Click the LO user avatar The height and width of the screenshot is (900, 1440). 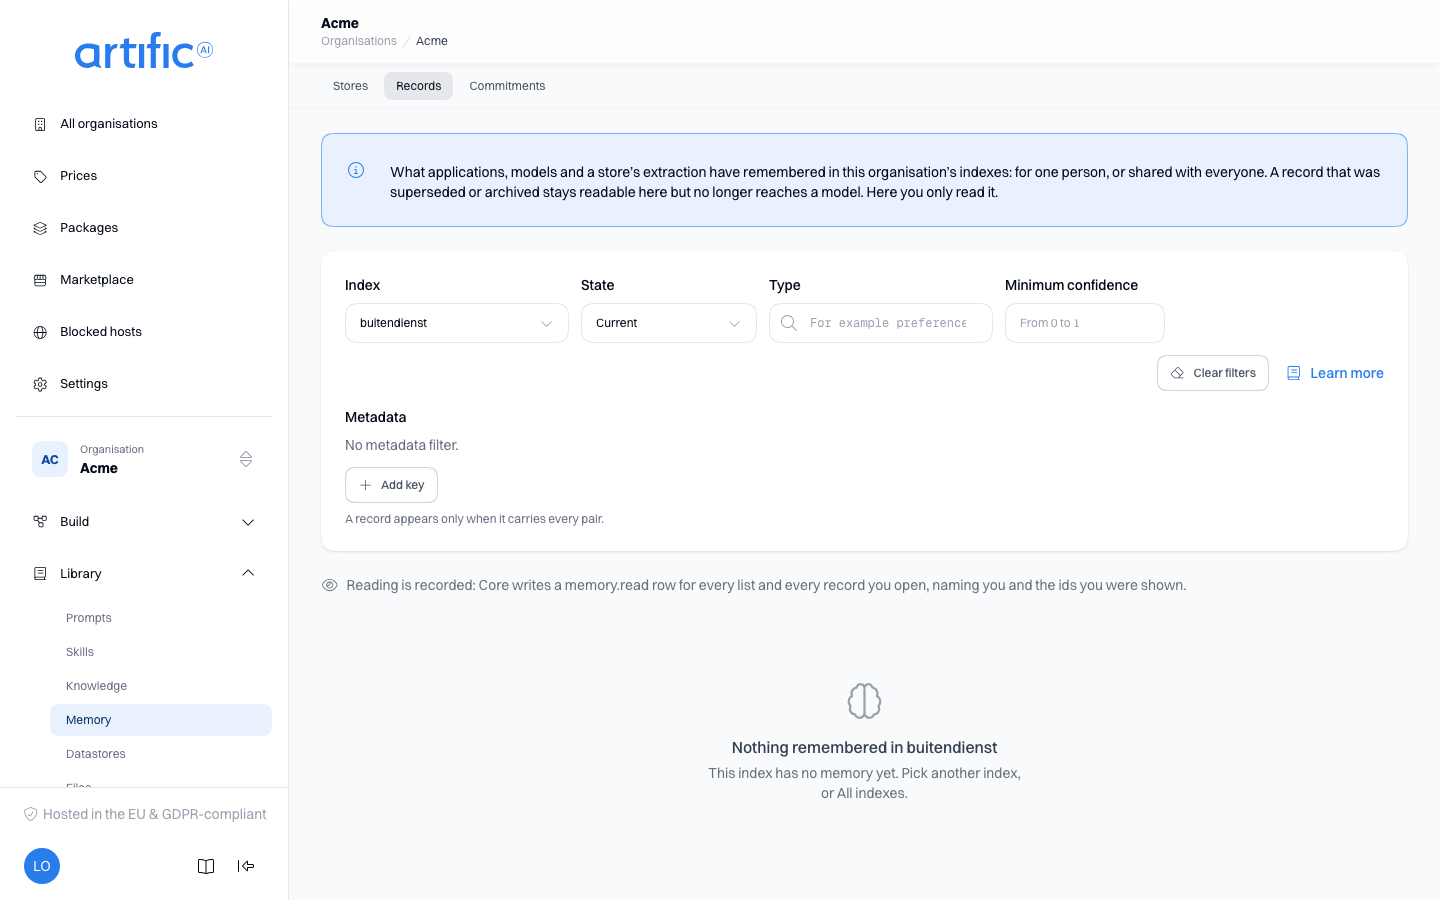42,866
